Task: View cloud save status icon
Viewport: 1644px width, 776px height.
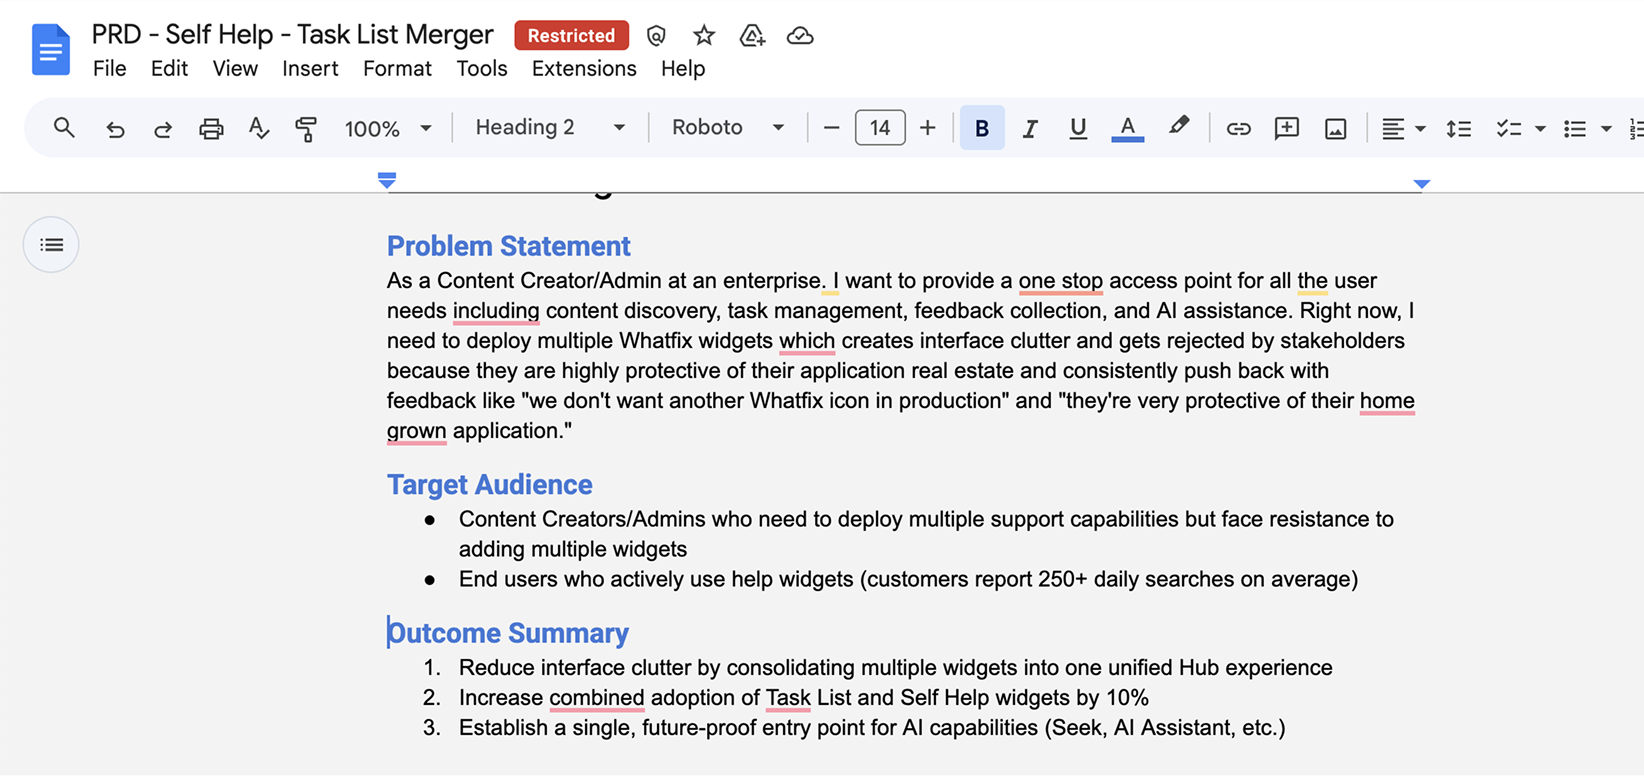Action: pyautogui.click(x=800, y=36)
